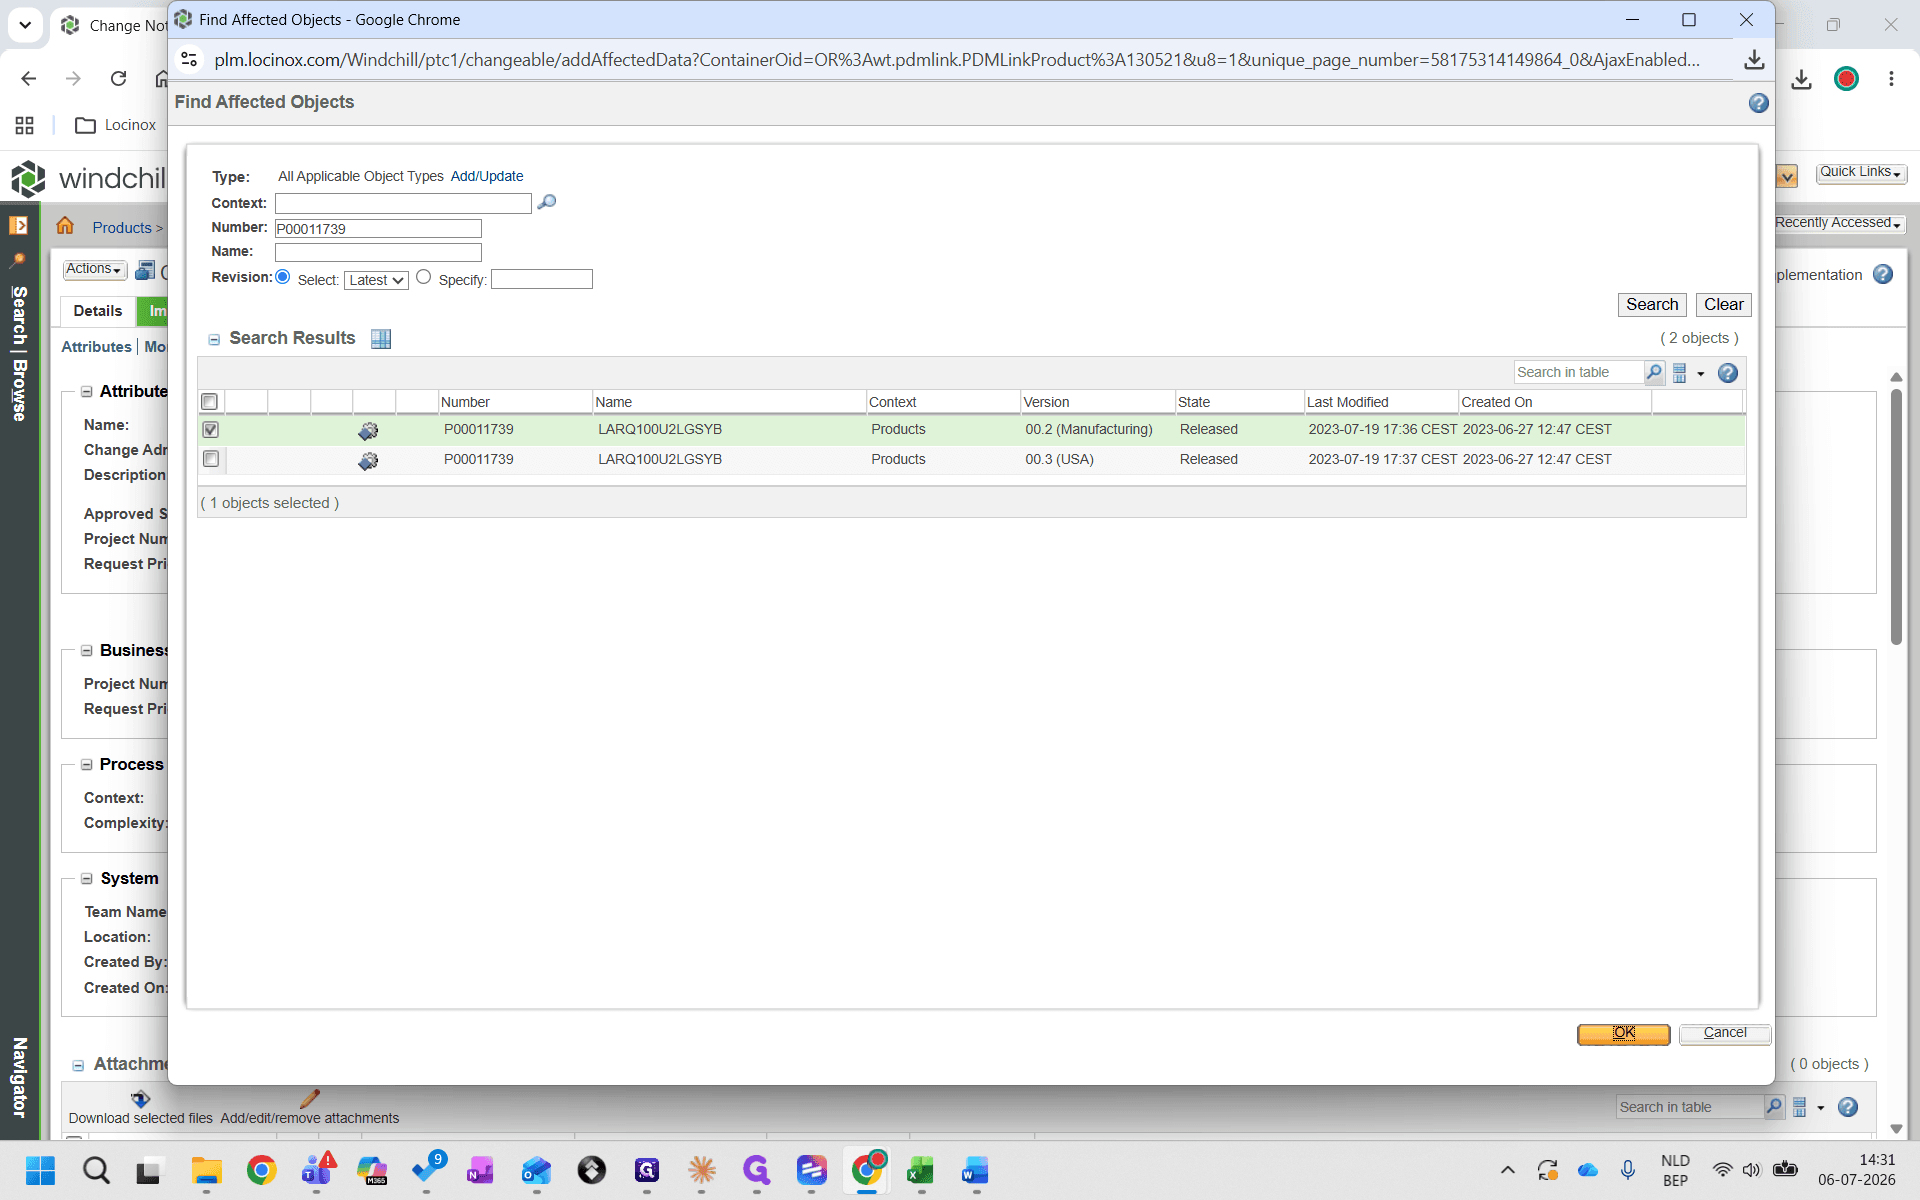Open the Actions menu in the background page

tap(94, 270)
